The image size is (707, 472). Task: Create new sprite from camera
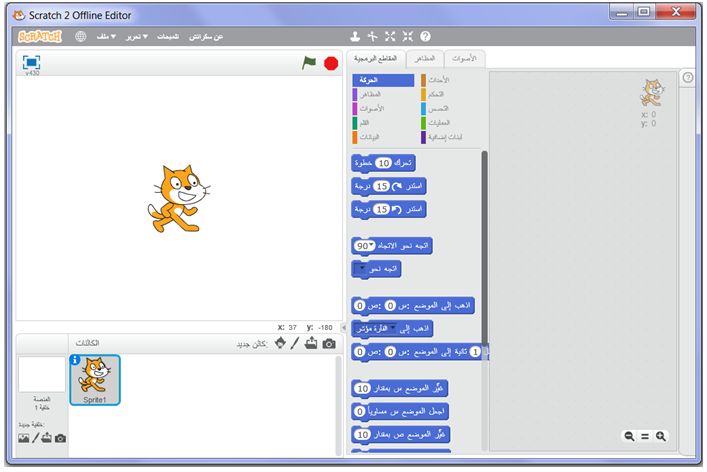[x=329, y=344]
